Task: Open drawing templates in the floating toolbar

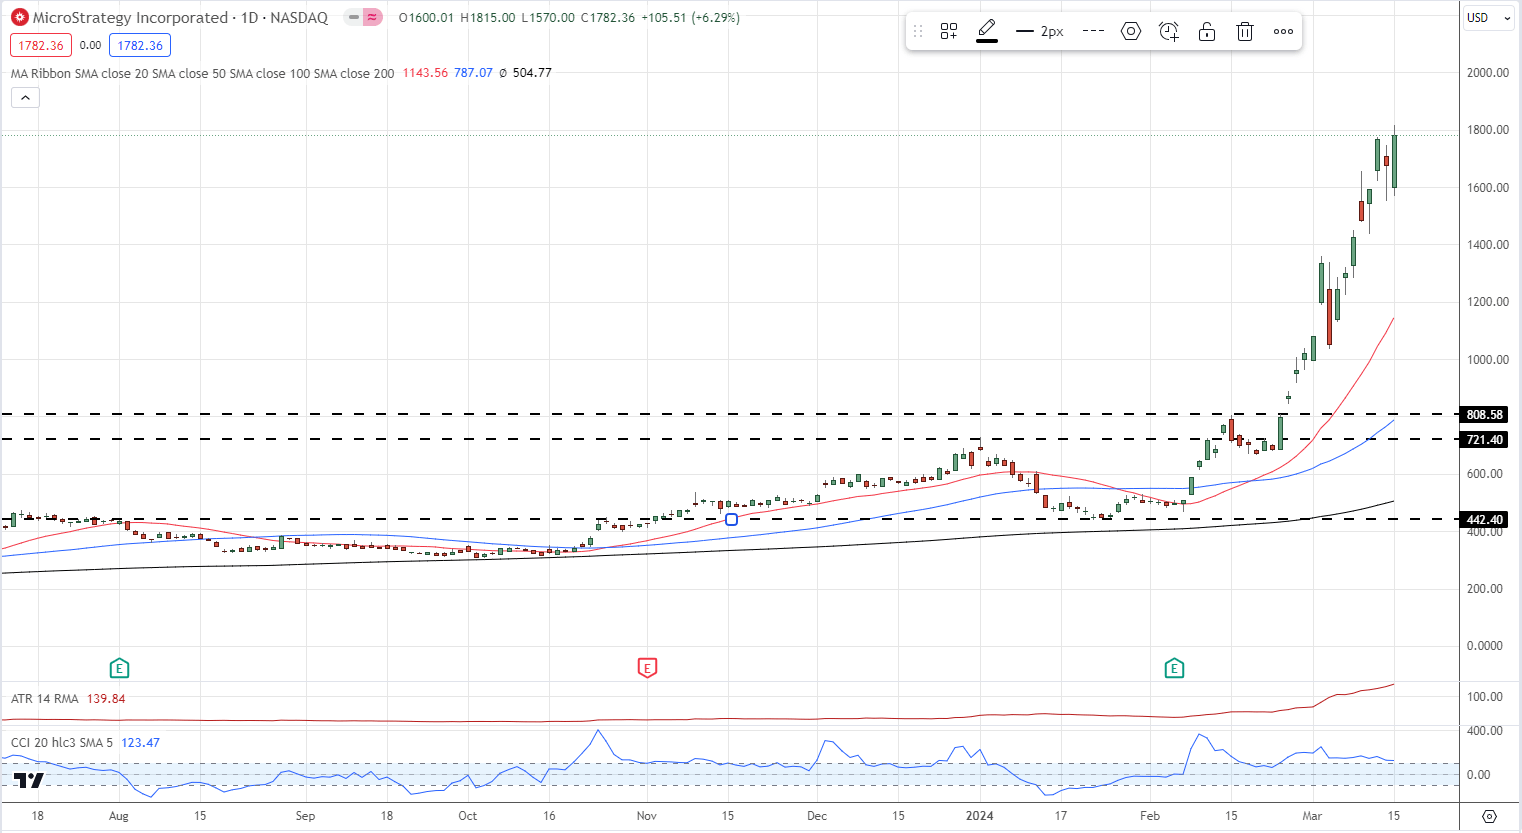Action: [x=949, y=31]
